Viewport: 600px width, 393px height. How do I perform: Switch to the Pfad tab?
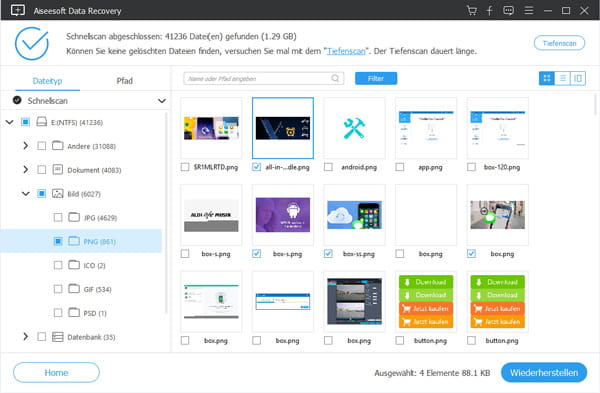[x=125, y=81]
